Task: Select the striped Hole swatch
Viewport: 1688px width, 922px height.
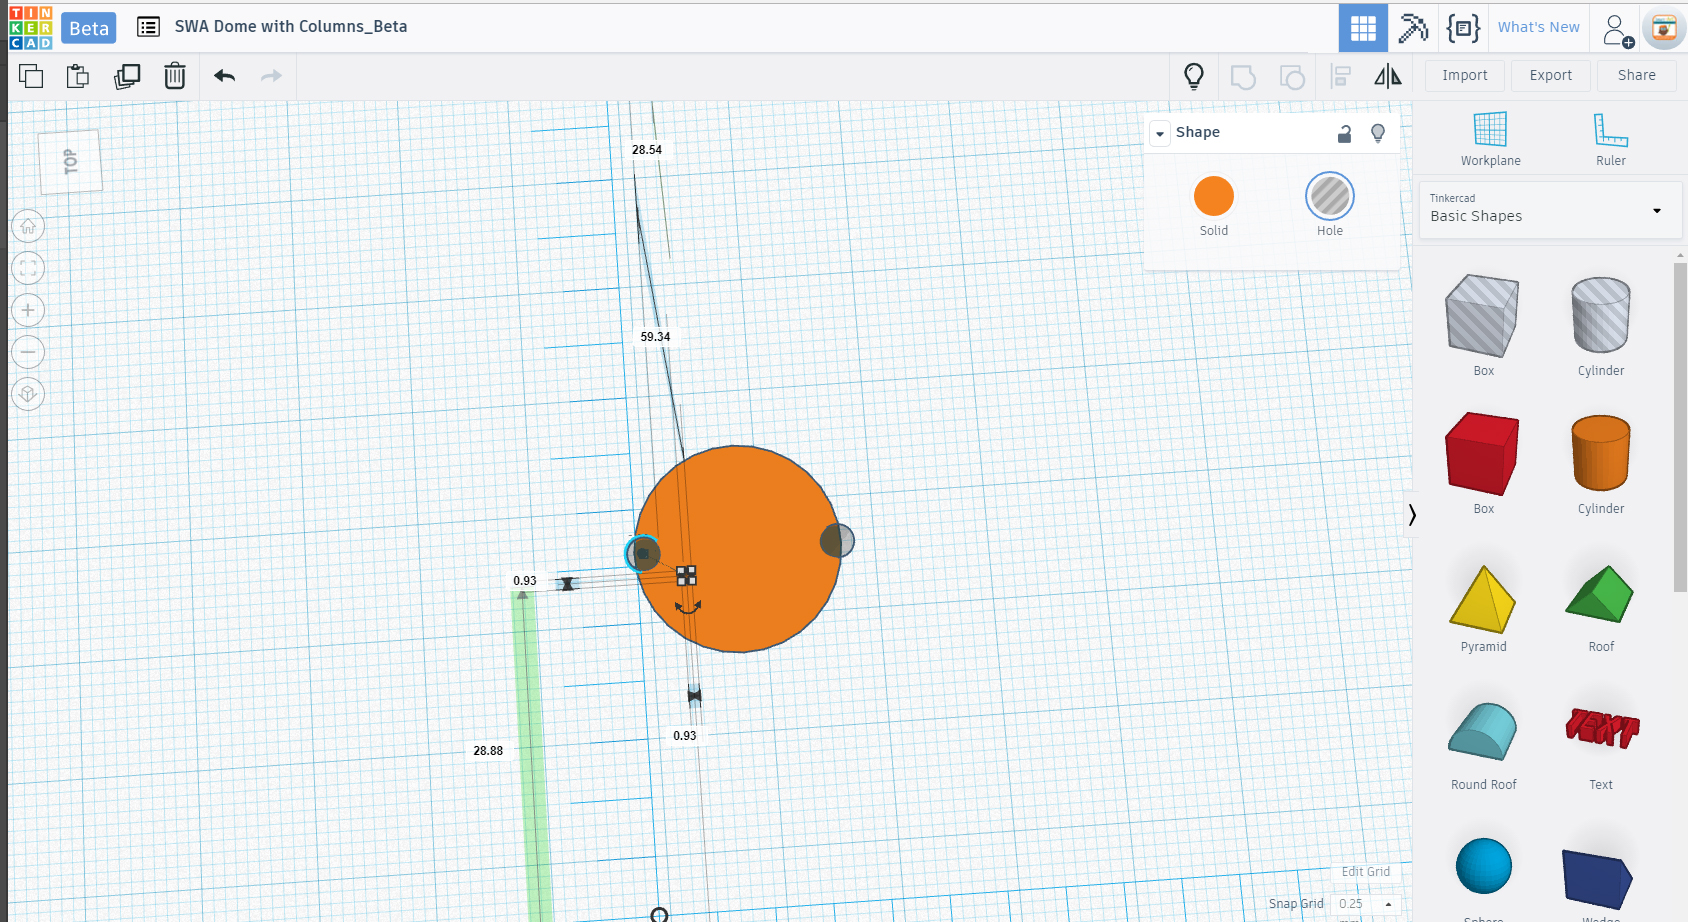Action: coord(1330,196)
